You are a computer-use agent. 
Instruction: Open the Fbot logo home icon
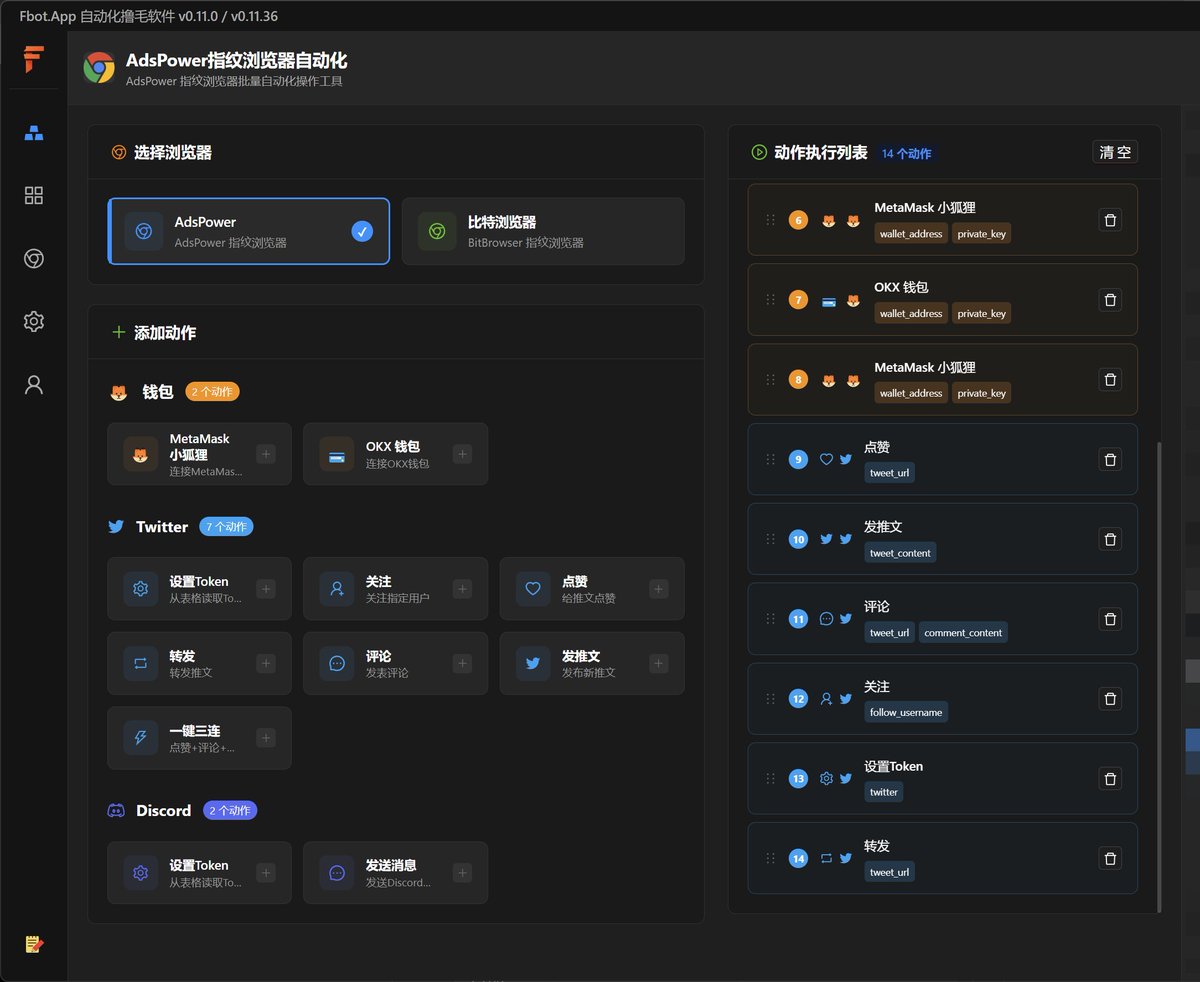pos(34,59)
